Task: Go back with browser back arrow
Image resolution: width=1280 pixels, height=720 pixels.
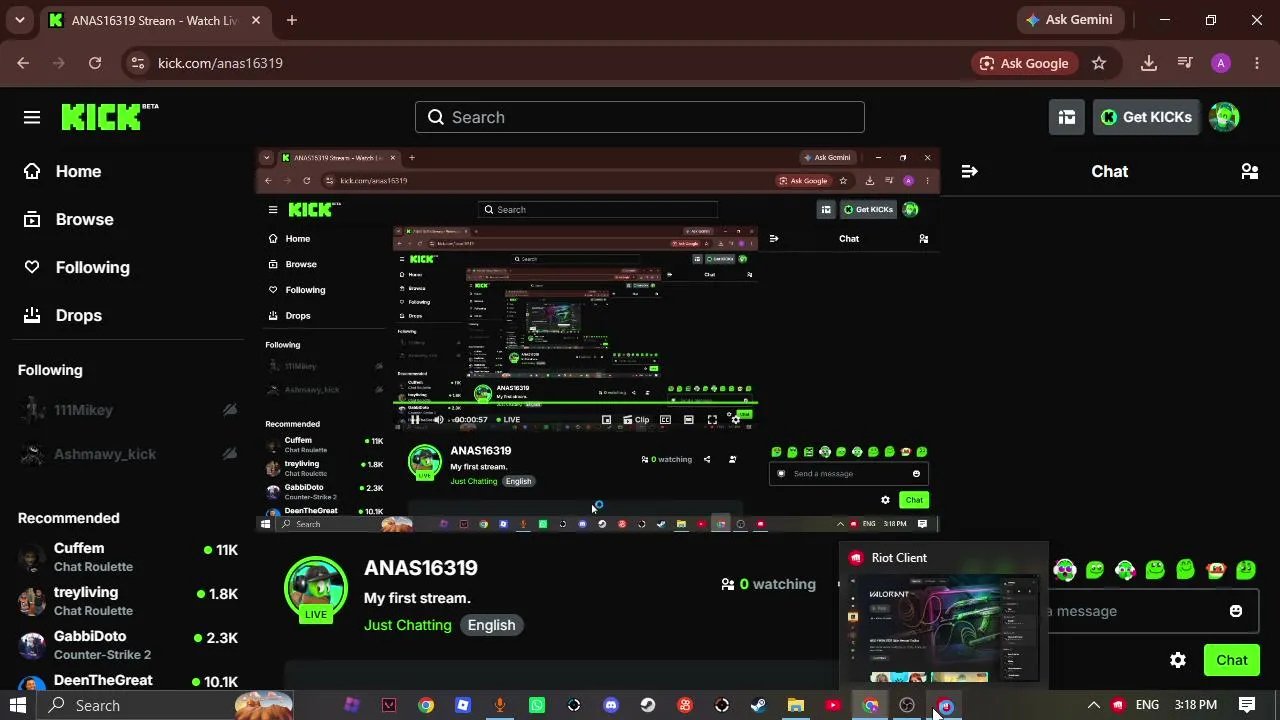Action: [x=23, y=63]
